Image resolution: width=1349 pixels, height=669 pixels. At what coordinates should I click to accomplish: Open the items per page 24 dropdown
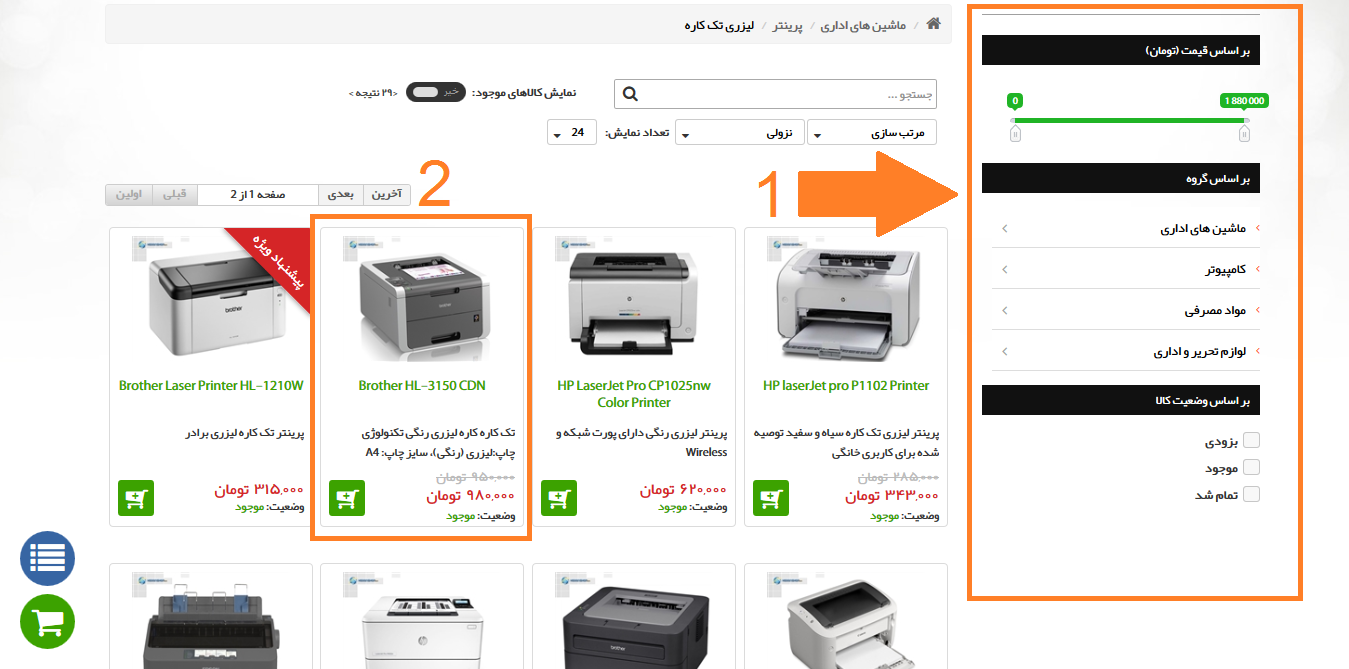(x=572, y=132)
